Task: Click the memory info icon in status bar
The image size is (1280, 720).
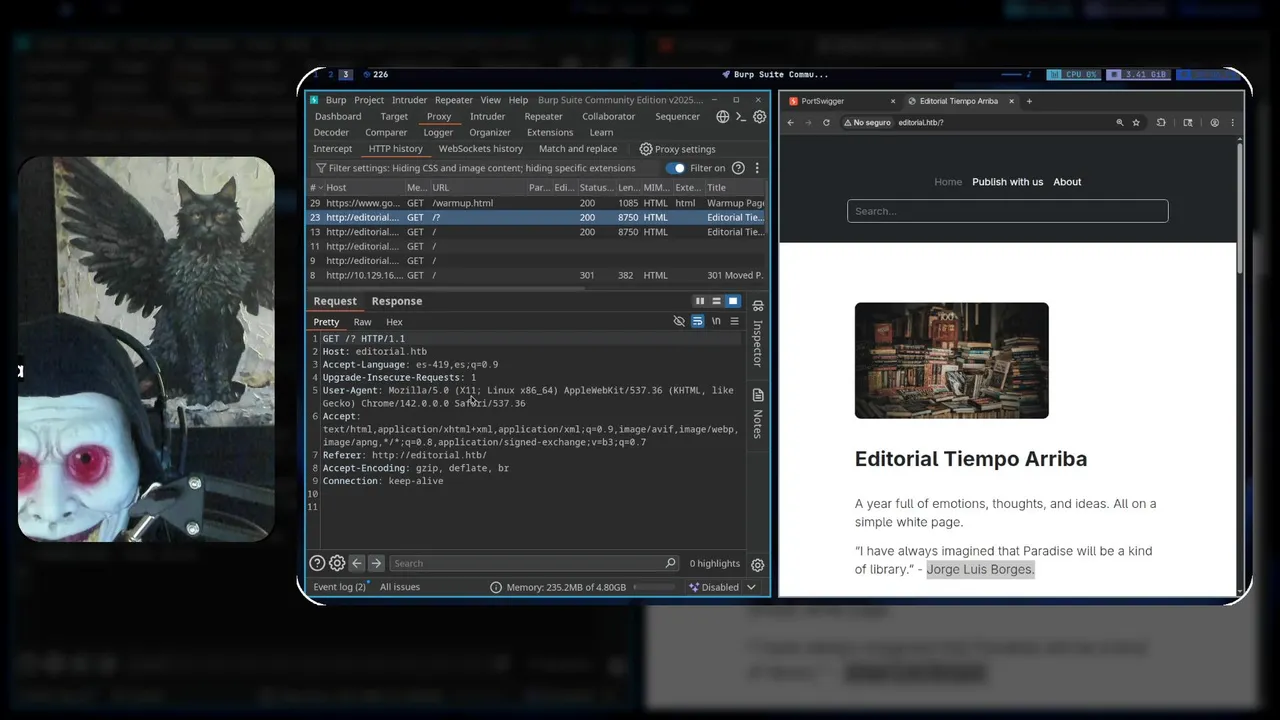Action: [496, 587]
